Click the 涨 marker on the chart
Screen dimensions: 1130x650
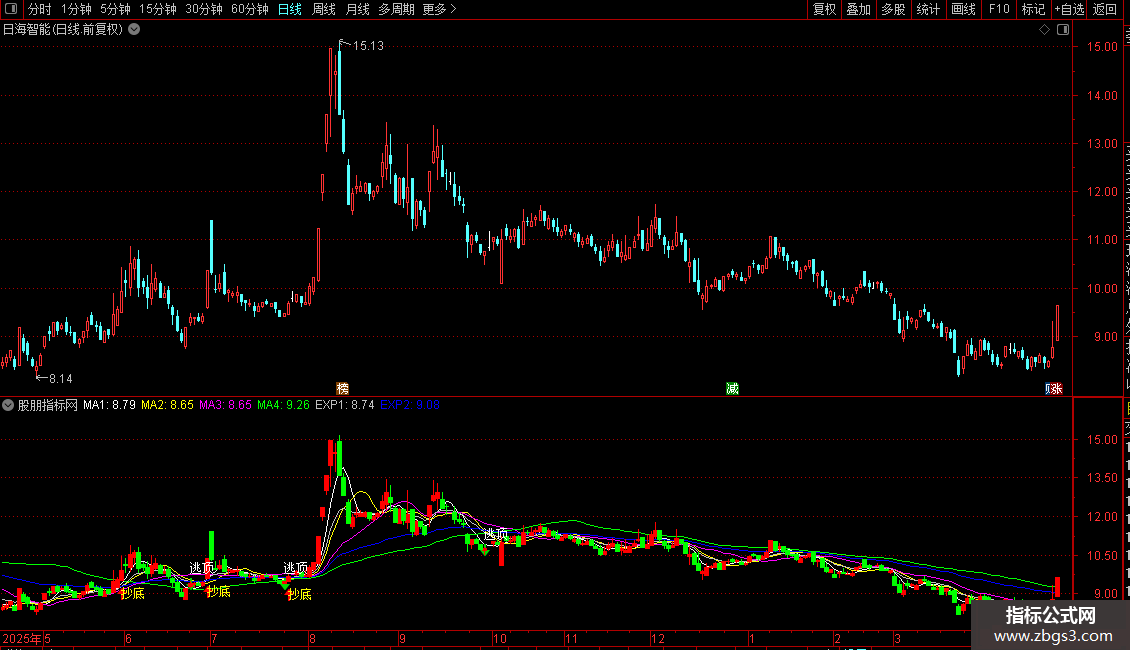click(1057, 388)
